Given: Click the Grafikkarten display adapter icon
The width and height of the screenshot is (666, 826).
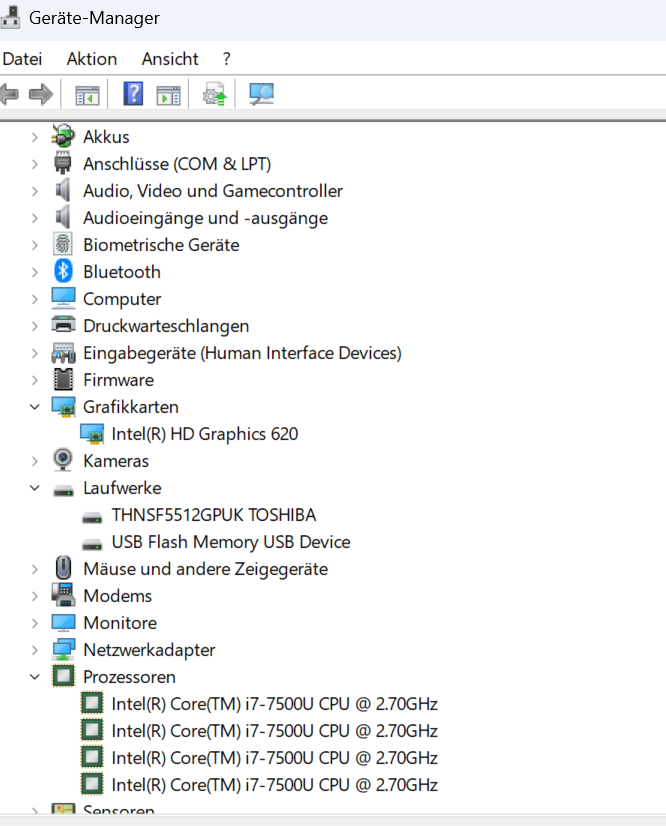Looking at the screenshot, I should pos(63,407).
